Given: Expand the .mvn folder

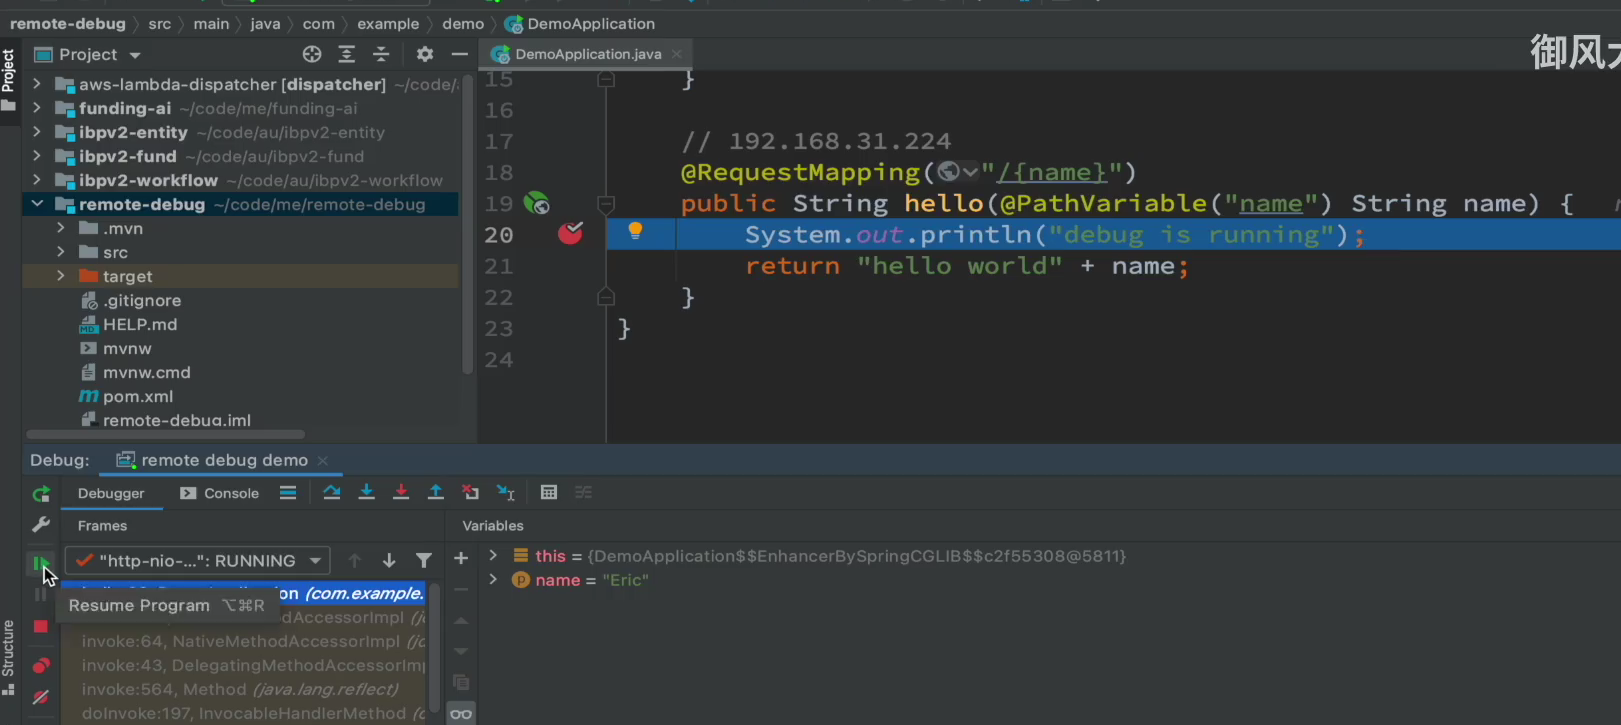Looking at the screenshot, I should [x=61, y=228].
